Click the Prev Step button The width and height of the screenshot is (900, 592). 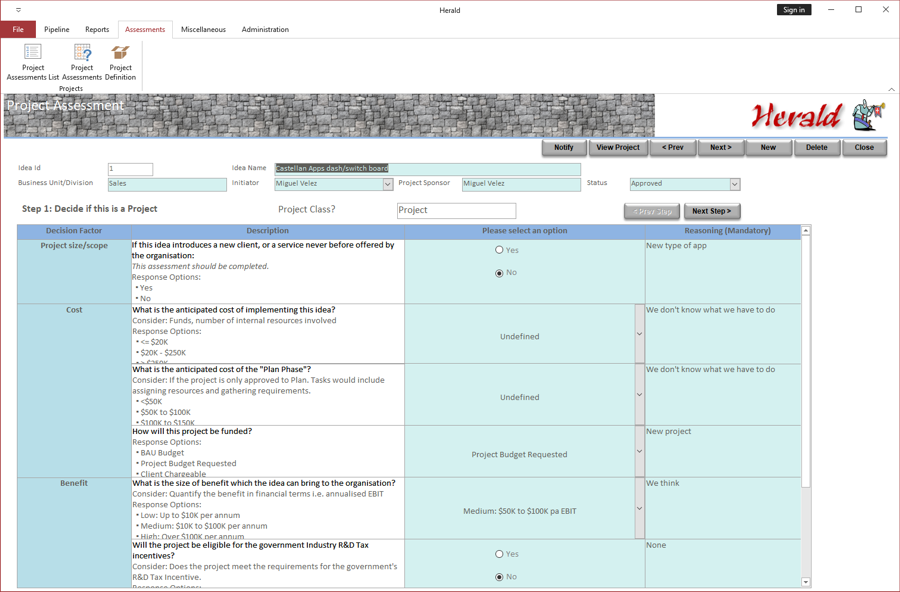tap(652, 211)
